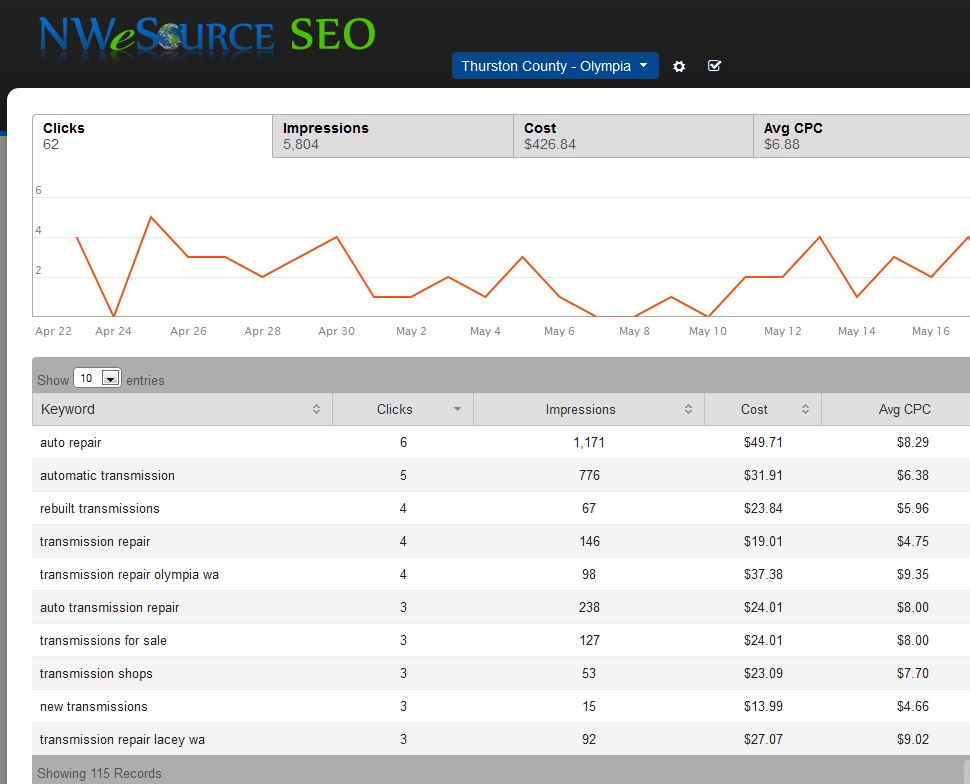The height and width of the screenshot is (784, 970).
Task: Click the NWeSource SEO logo
Action: point(207,36)
